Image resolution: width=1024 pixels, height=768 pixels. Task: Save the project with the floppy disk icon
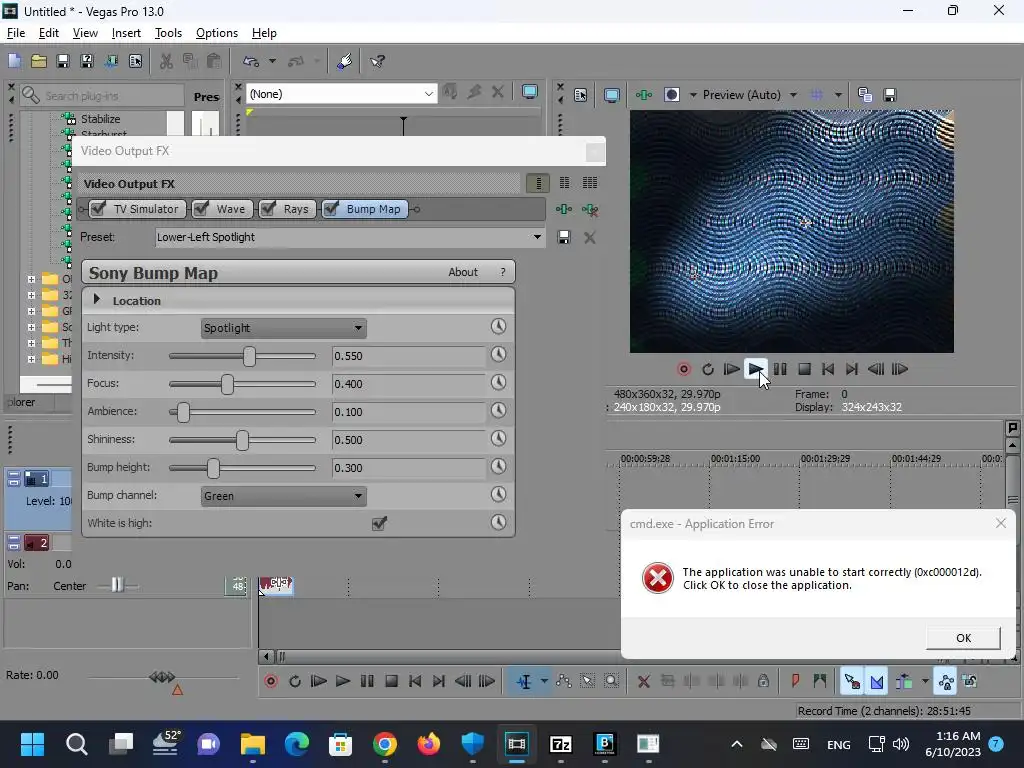point(63,61)
